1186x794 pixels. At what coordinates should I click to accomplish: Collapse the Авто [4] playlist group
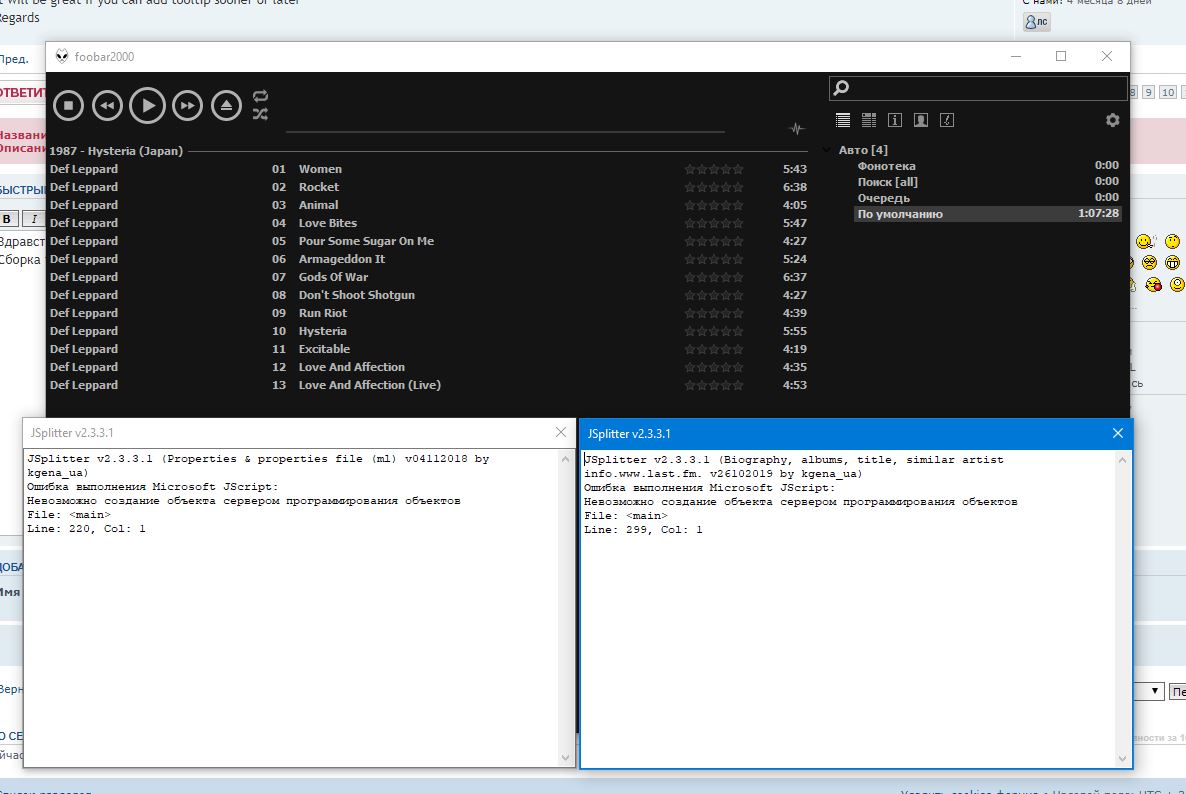[x=827, y=150]
